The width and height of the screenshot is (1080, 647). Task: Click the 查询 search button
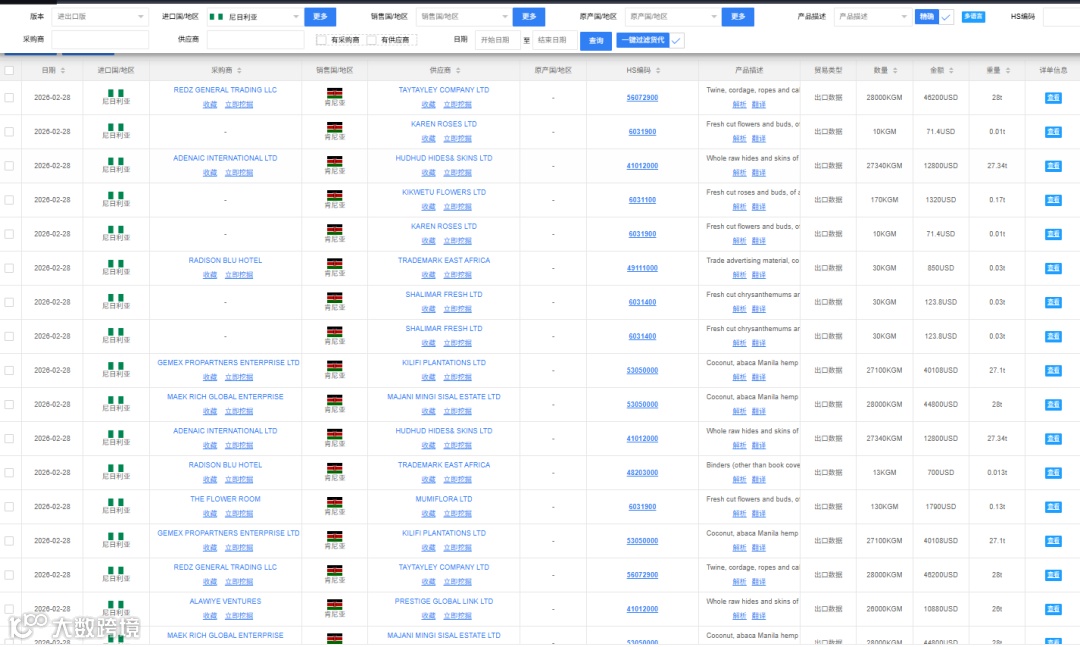596,41
